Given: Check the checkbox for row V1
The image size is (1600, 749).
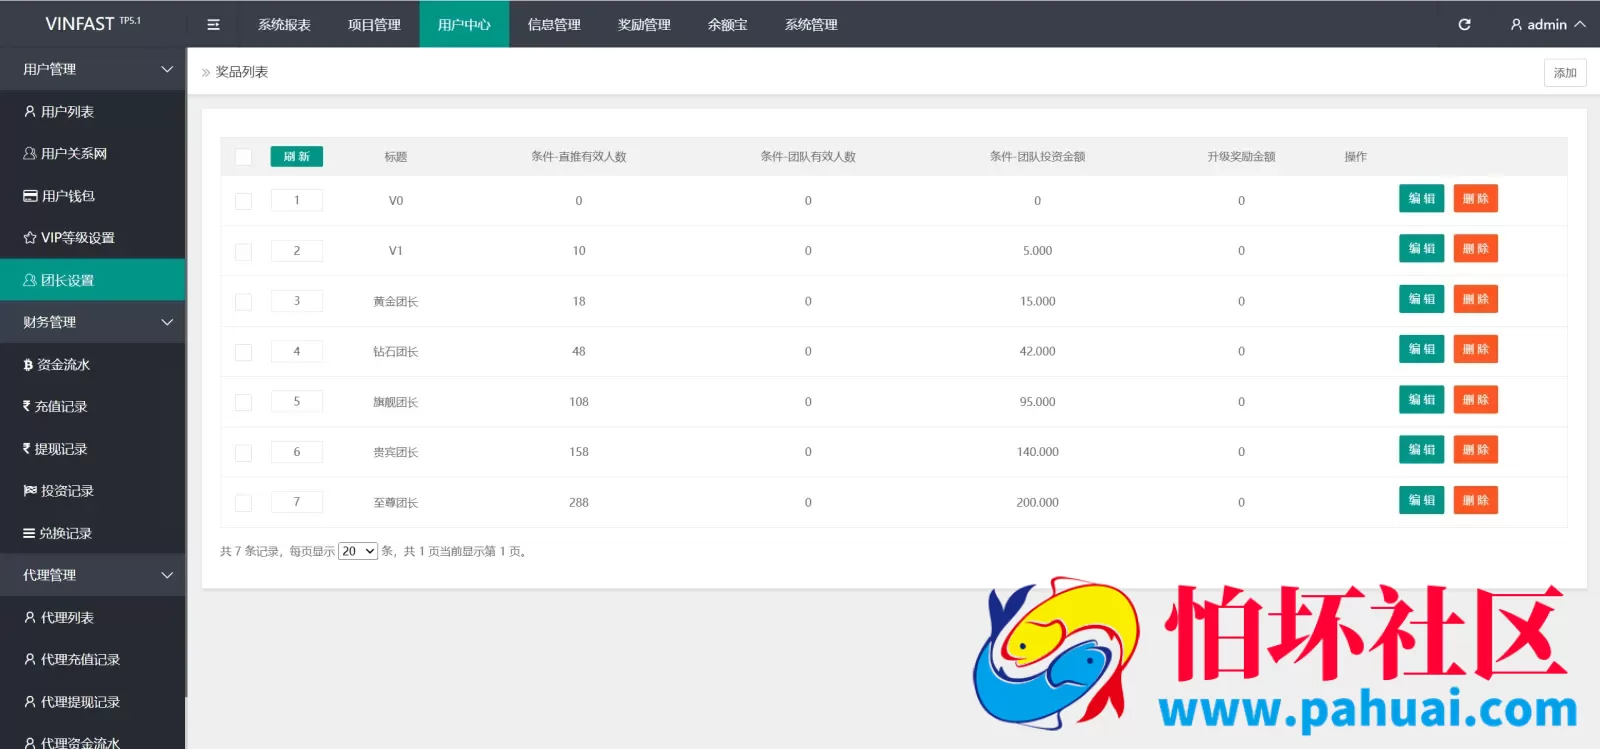Looking at the screenshot, I should [x=243, y=252].
